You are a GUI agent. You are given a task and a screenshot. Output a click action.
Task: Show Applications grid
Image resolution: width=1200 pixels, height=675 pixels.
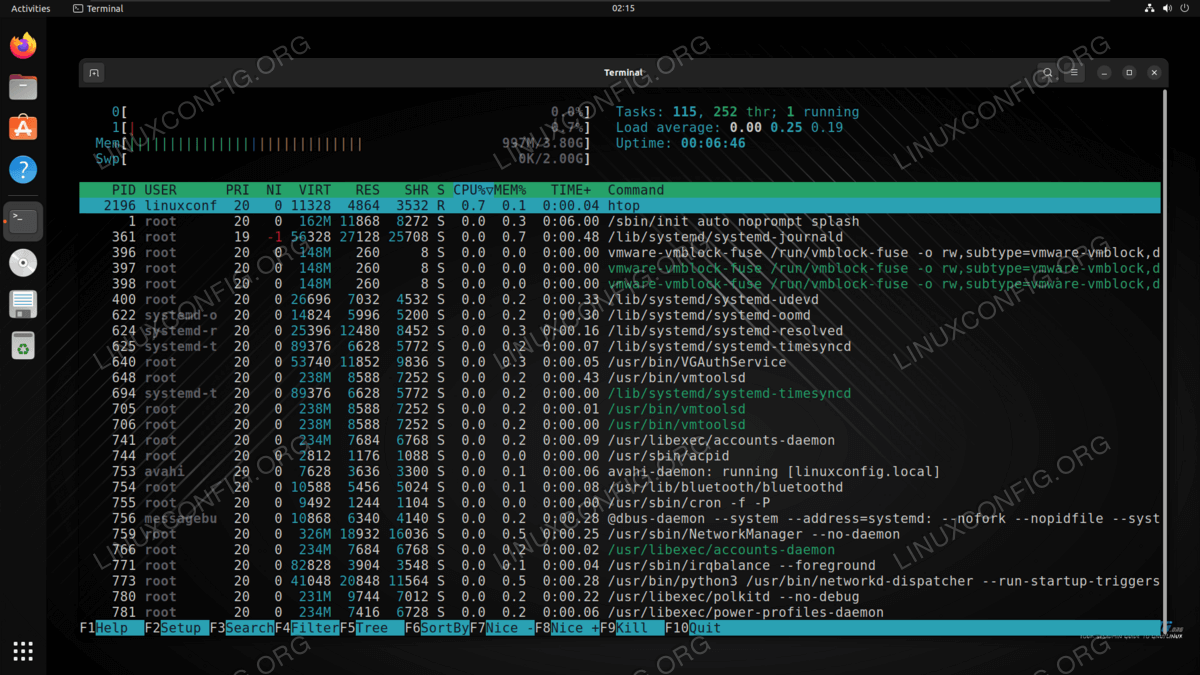[23, 651]
